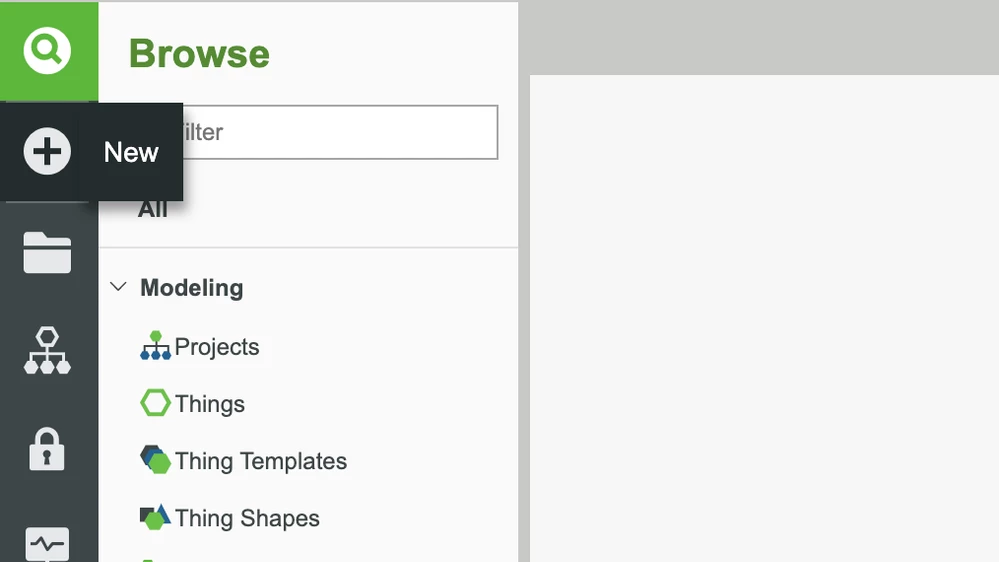Click the Projects tree icon

[155, 347]
